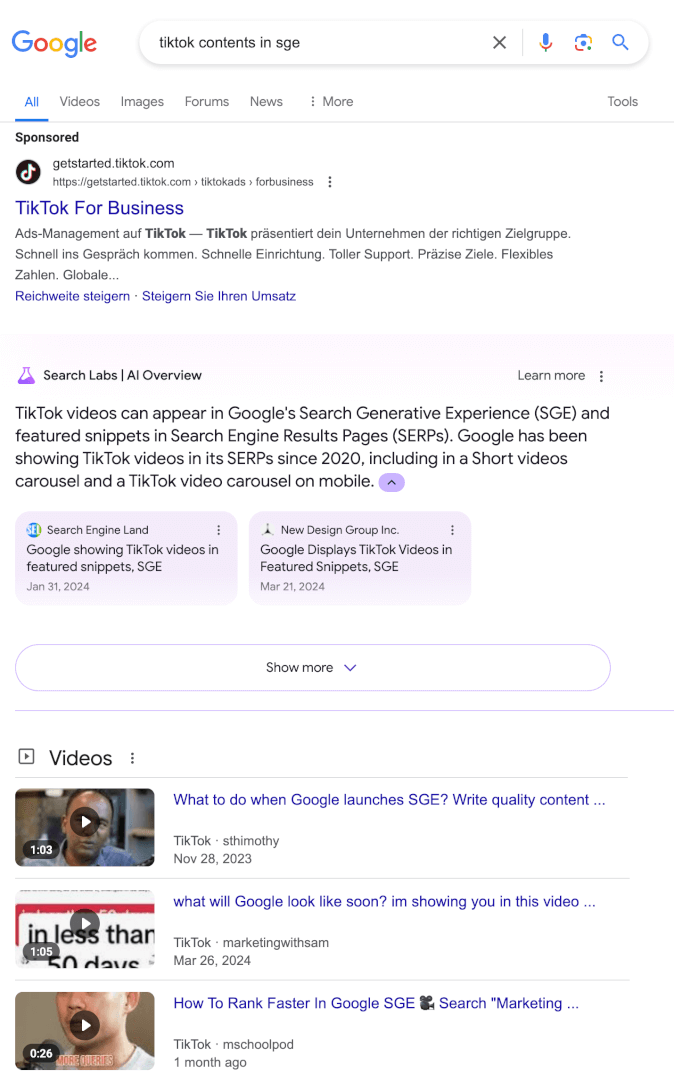Open the News tab
The height and width of the screenshot is (1080, 674).
(x=266, y=101)
